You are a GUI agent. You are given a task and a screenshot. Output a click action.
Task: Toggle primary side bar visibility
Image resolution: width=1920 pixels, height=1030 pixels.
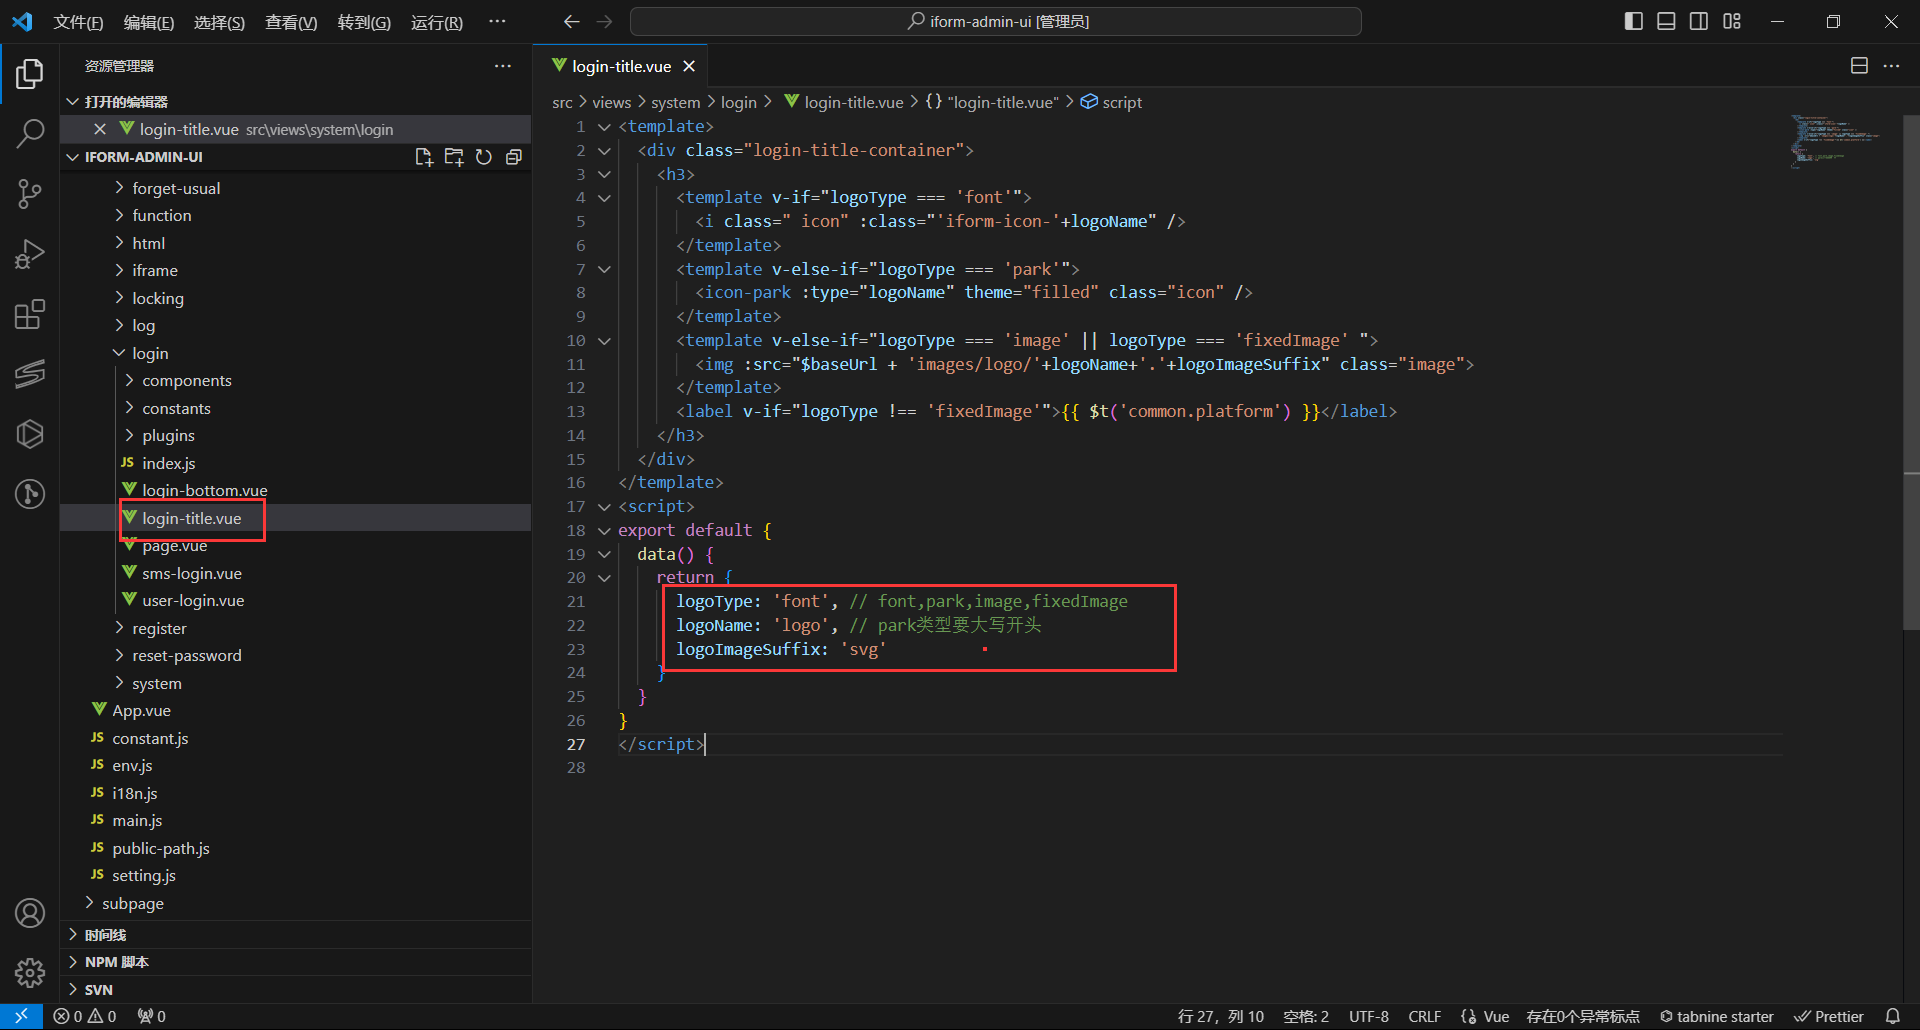click(1634, 21)
